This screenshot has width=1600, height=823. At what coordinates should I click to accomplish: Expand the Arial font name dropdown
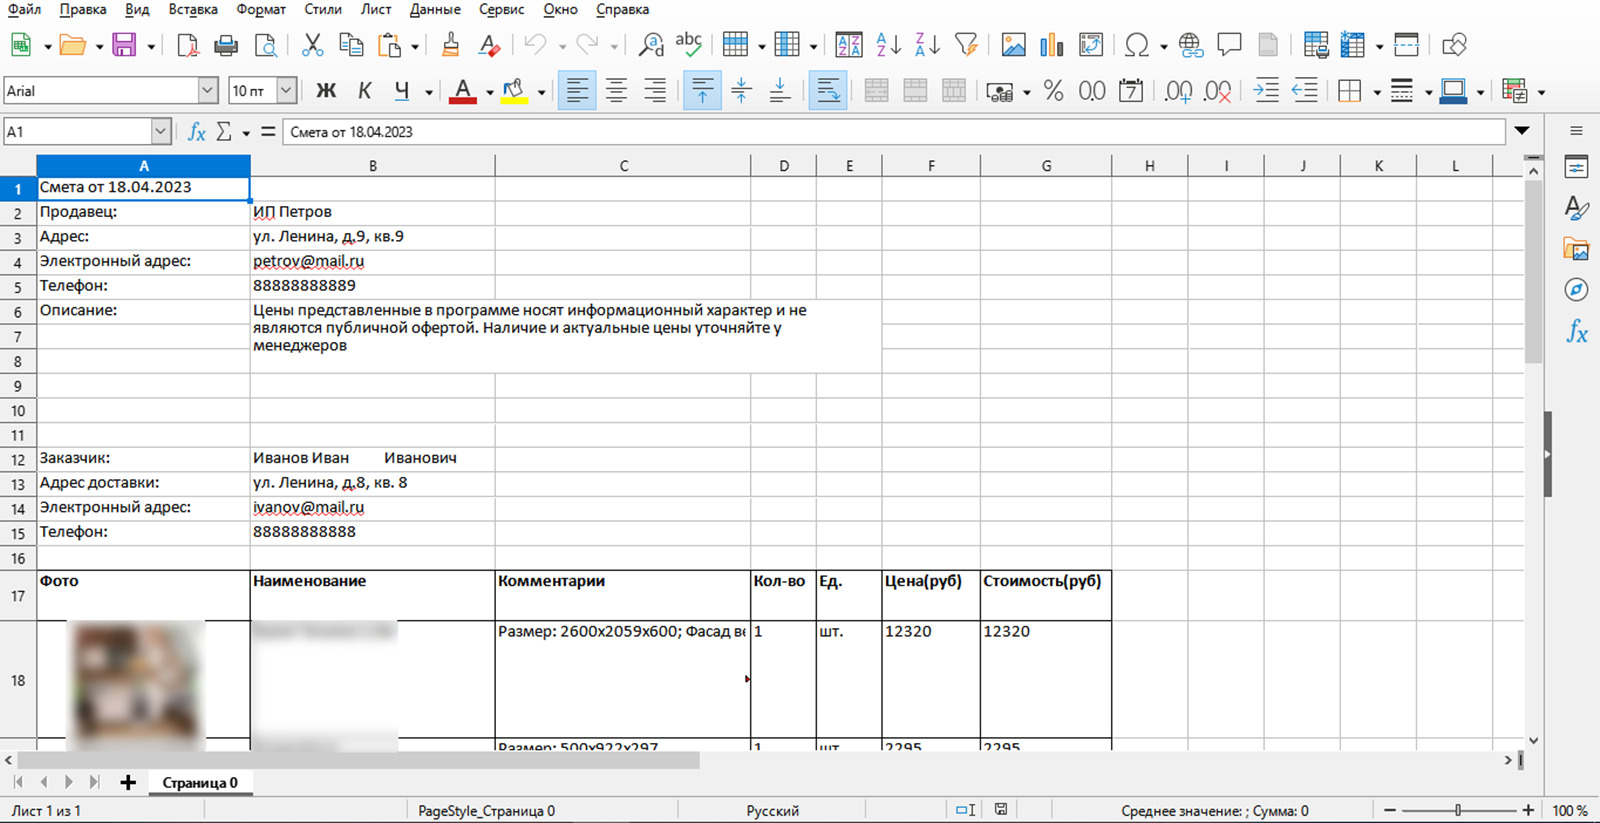click(207, 91)
